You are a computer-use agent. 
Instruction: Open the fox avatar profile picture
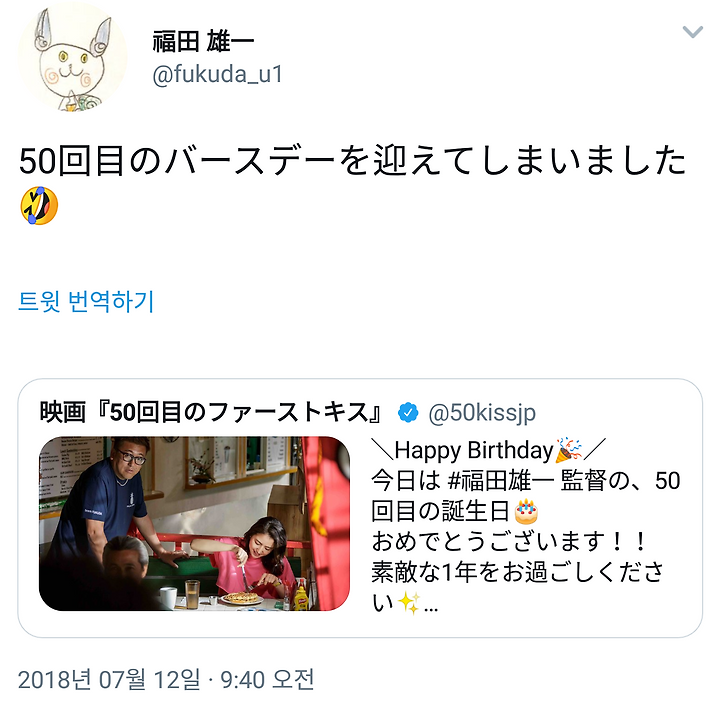point(72,57)
